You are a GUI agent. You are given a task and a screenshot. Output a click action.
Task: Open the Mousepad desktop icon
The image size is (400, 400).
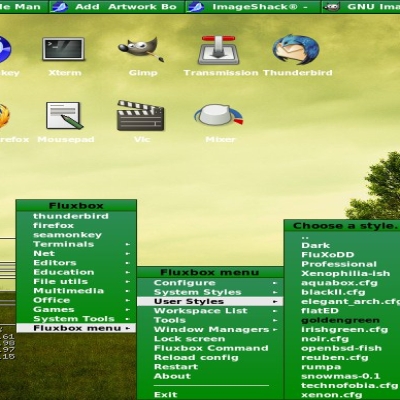[64, 116]
